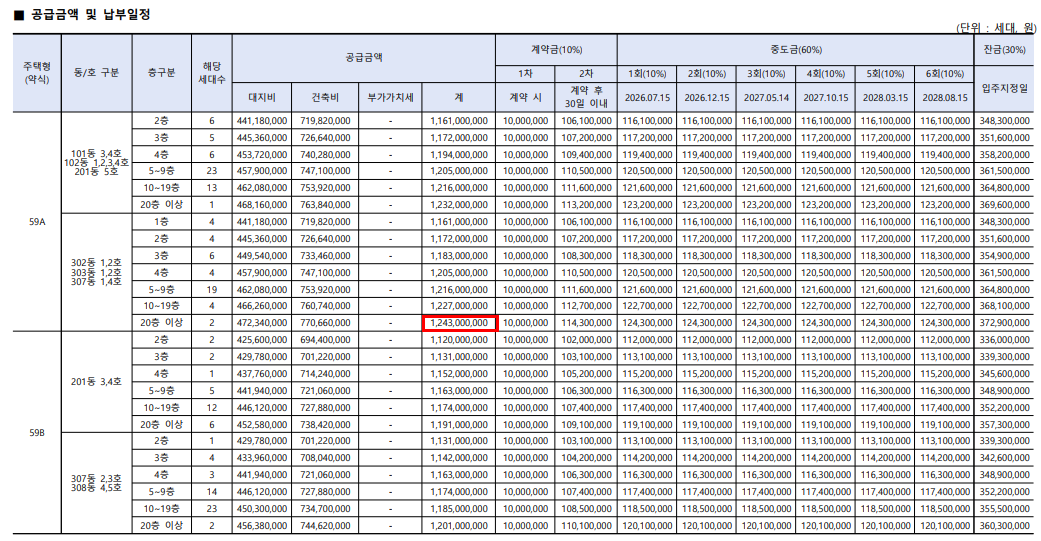Click the balance '336,000,000' cell

(1004, 340)
